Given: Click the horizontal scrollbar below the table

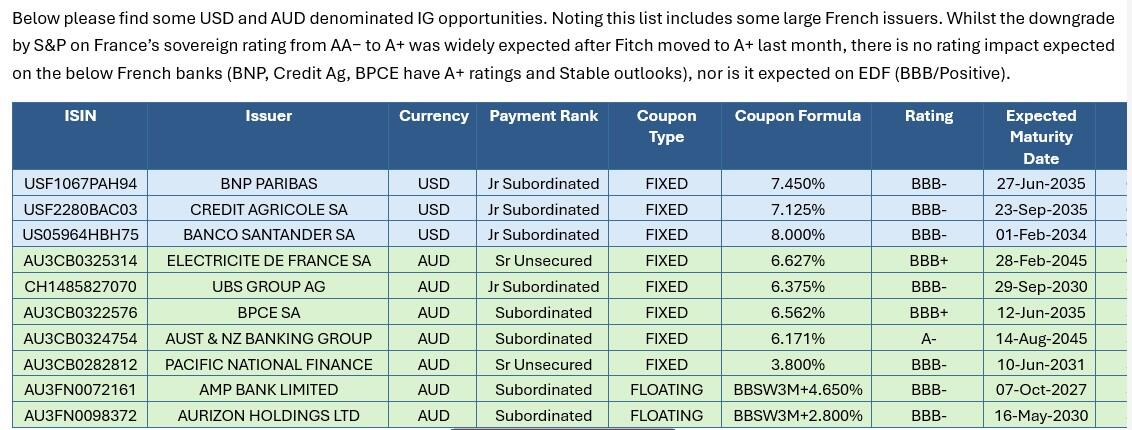Looking at the screenshot, I should (563, 428).
